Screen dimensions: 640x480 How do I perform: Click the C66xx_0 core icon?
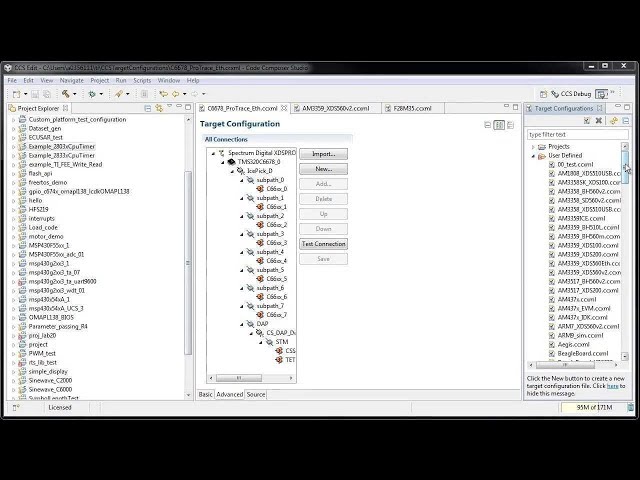(x=260, y=189)
